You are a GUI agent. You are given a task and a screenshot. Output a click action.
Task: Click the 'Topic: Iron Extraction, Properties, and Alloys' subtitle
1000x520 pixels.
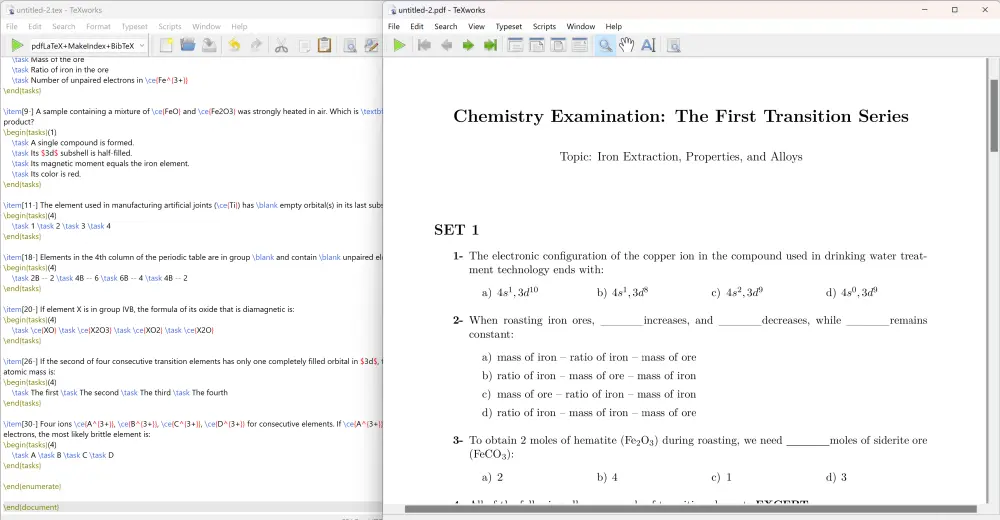[x=680, y=157]
